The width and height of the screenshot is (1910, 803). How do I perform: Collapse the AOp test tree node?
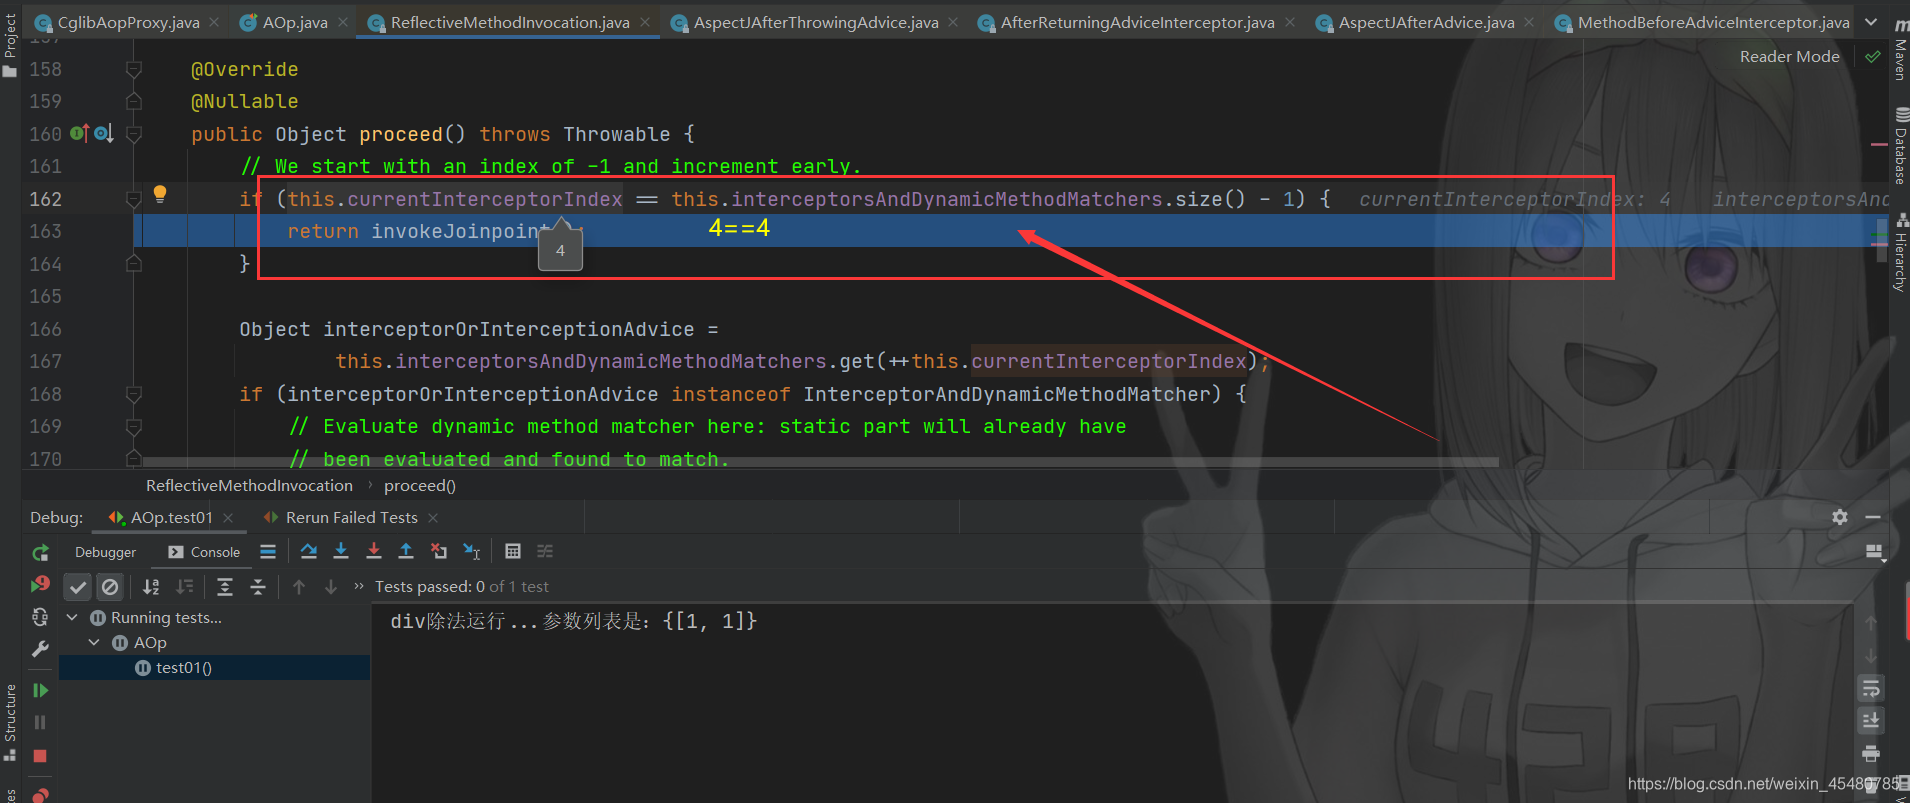click(94, 642)
